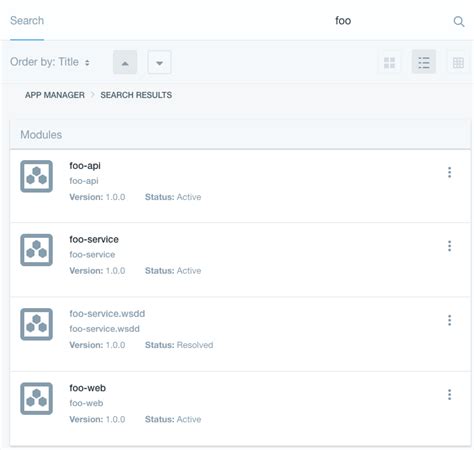Sort results in ascending order
The height and width of the screenshot is (450, 474).
[125, 62]
